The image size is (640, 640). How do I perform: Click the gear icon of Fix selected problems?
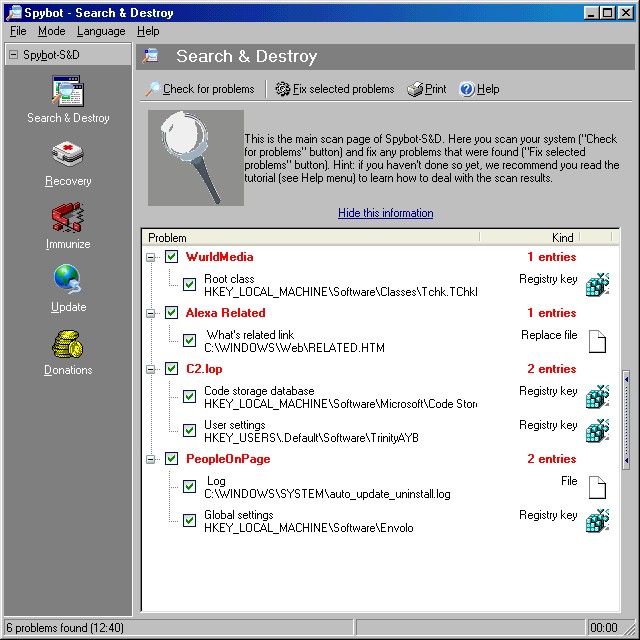[x=282, y=89]
